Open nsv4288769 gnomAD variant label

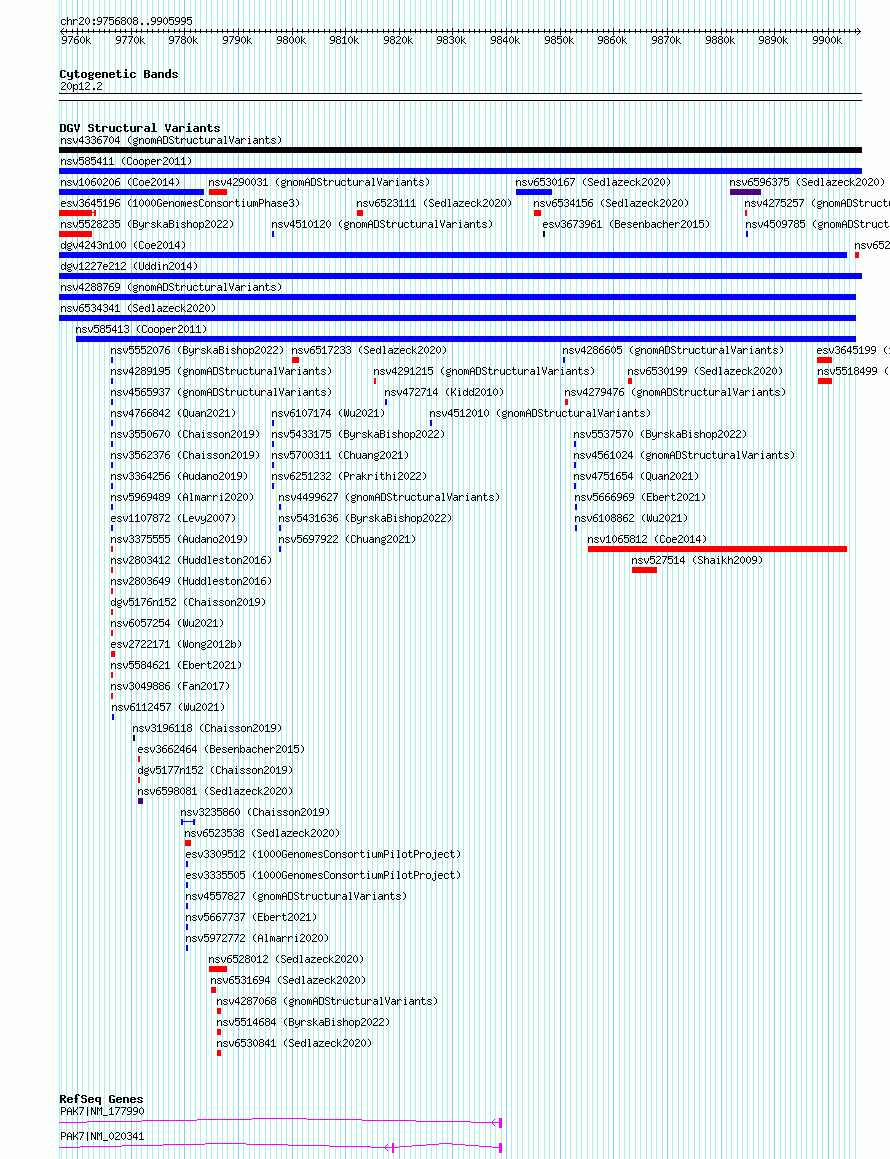pyautogui.click(x=171, y=287)
